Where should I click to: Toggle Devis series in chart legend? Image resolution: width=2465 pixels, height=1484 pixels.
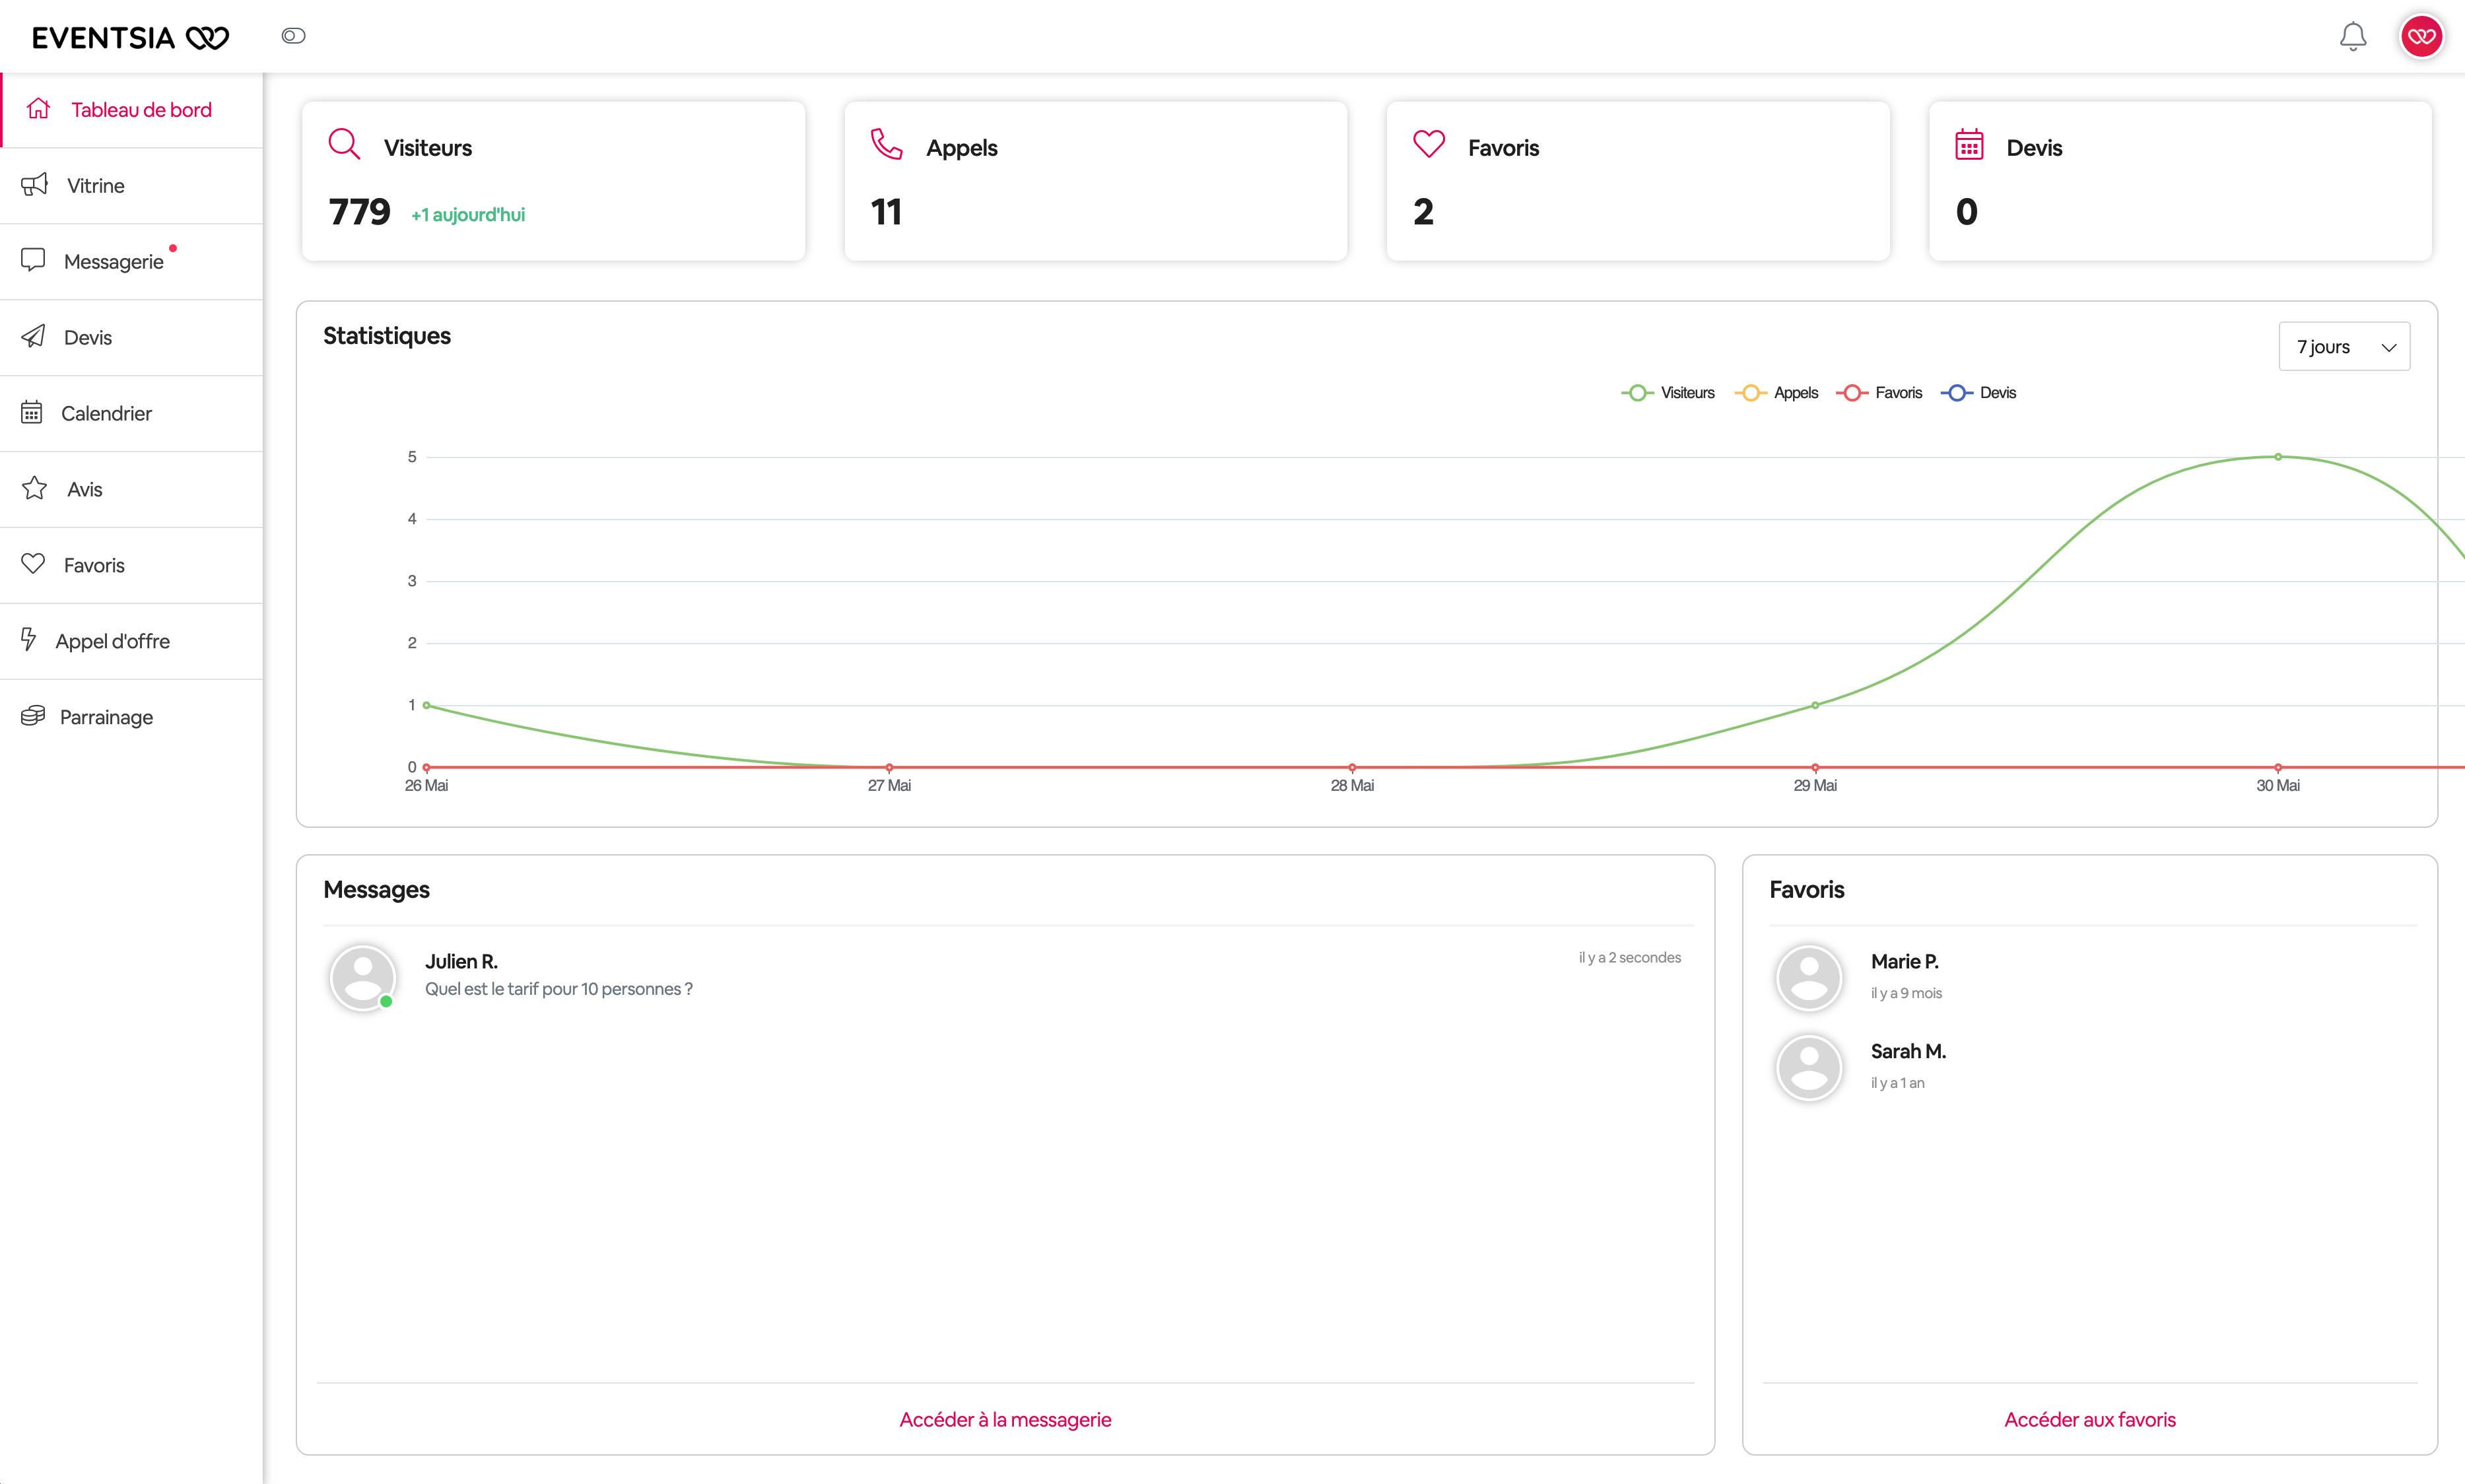[x=1978, y=393]
